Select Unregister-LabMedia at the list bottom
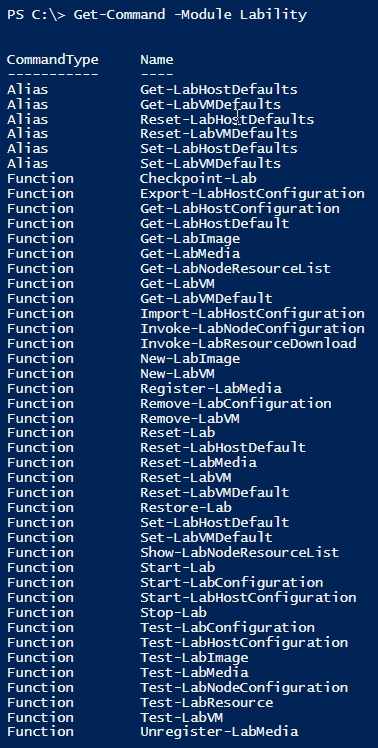 click(x=219, y=732)
